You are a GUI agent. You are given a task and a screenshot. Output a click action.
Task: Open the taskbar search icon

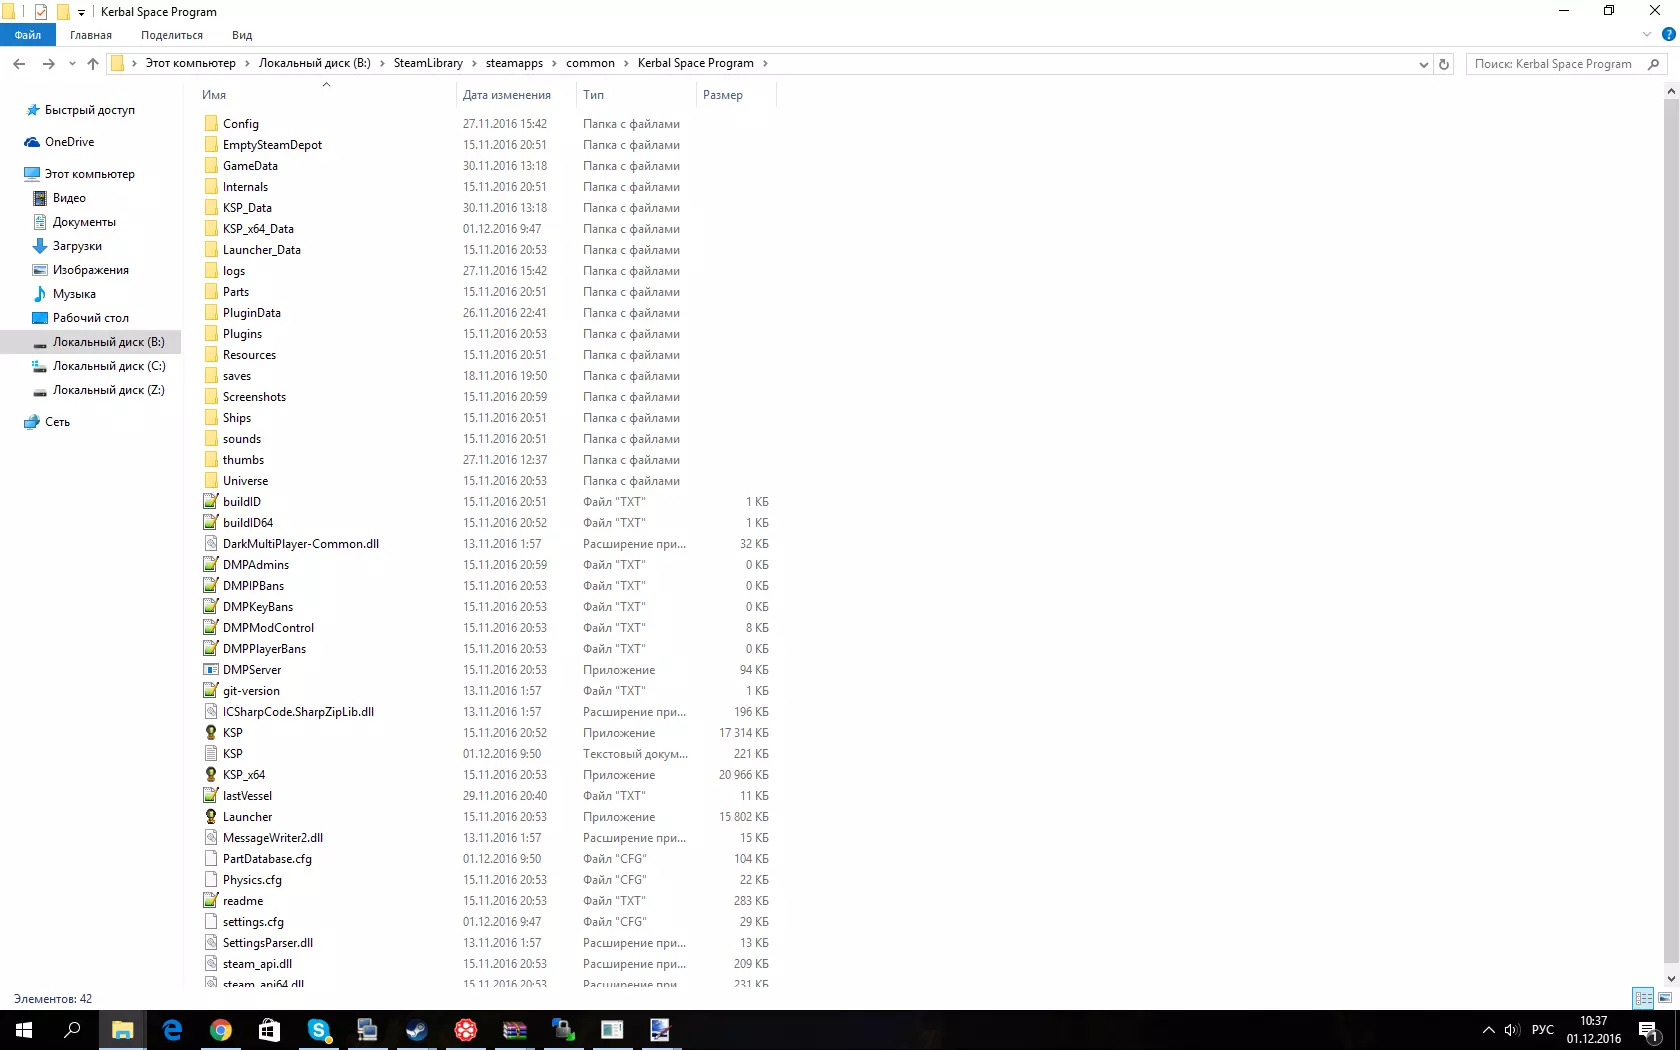(72, 1030)
